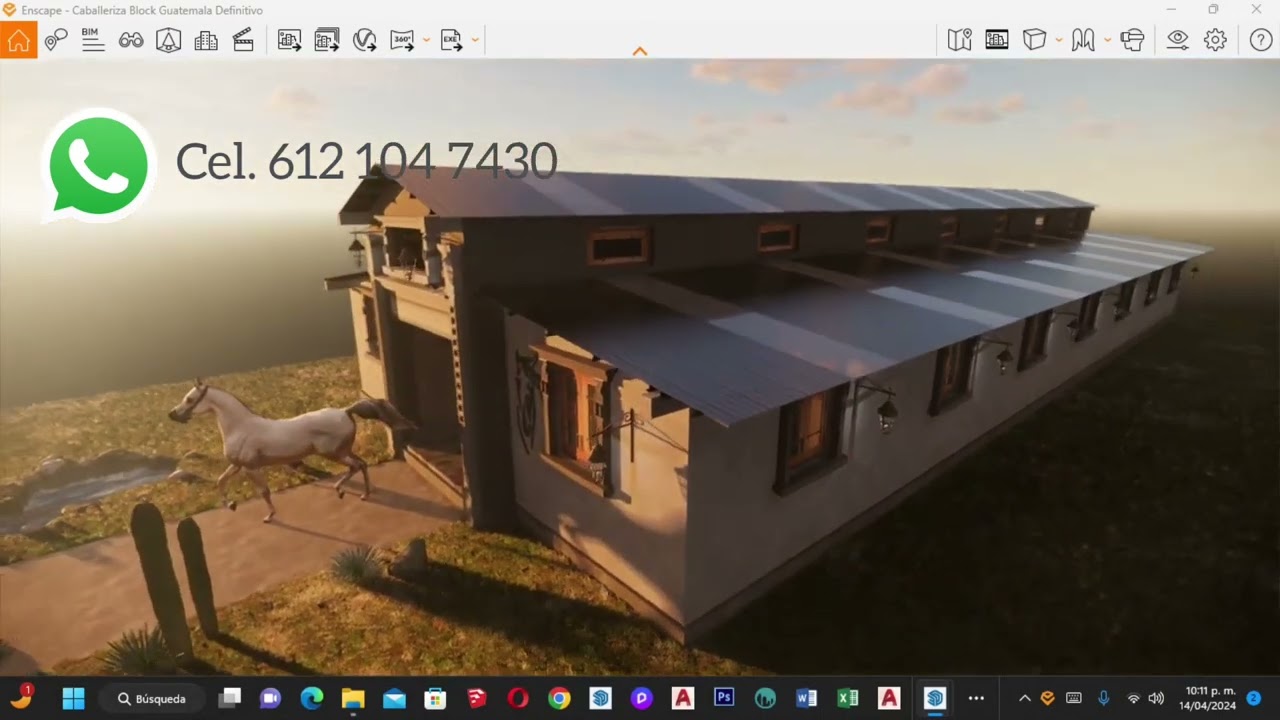This screenshot has height=720, width=1280.
Task: Export a screenshot render image
Action: click(x=289, y=40)
